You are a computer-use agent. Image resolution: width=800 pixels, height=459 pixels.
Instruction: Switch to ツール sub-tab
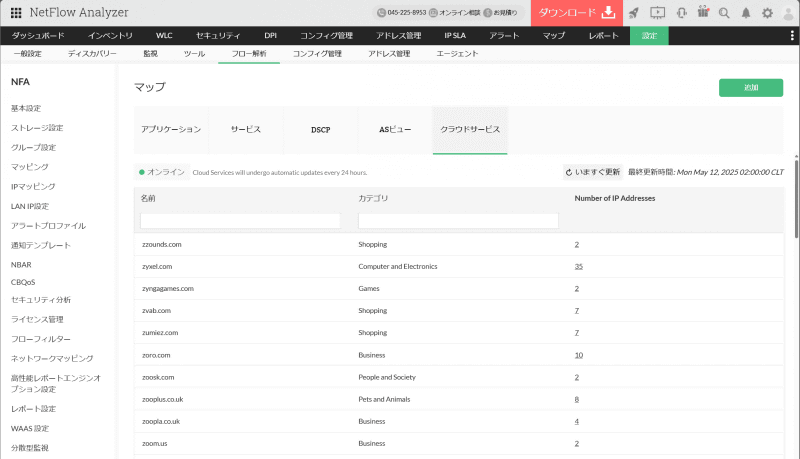click(194, 54)
